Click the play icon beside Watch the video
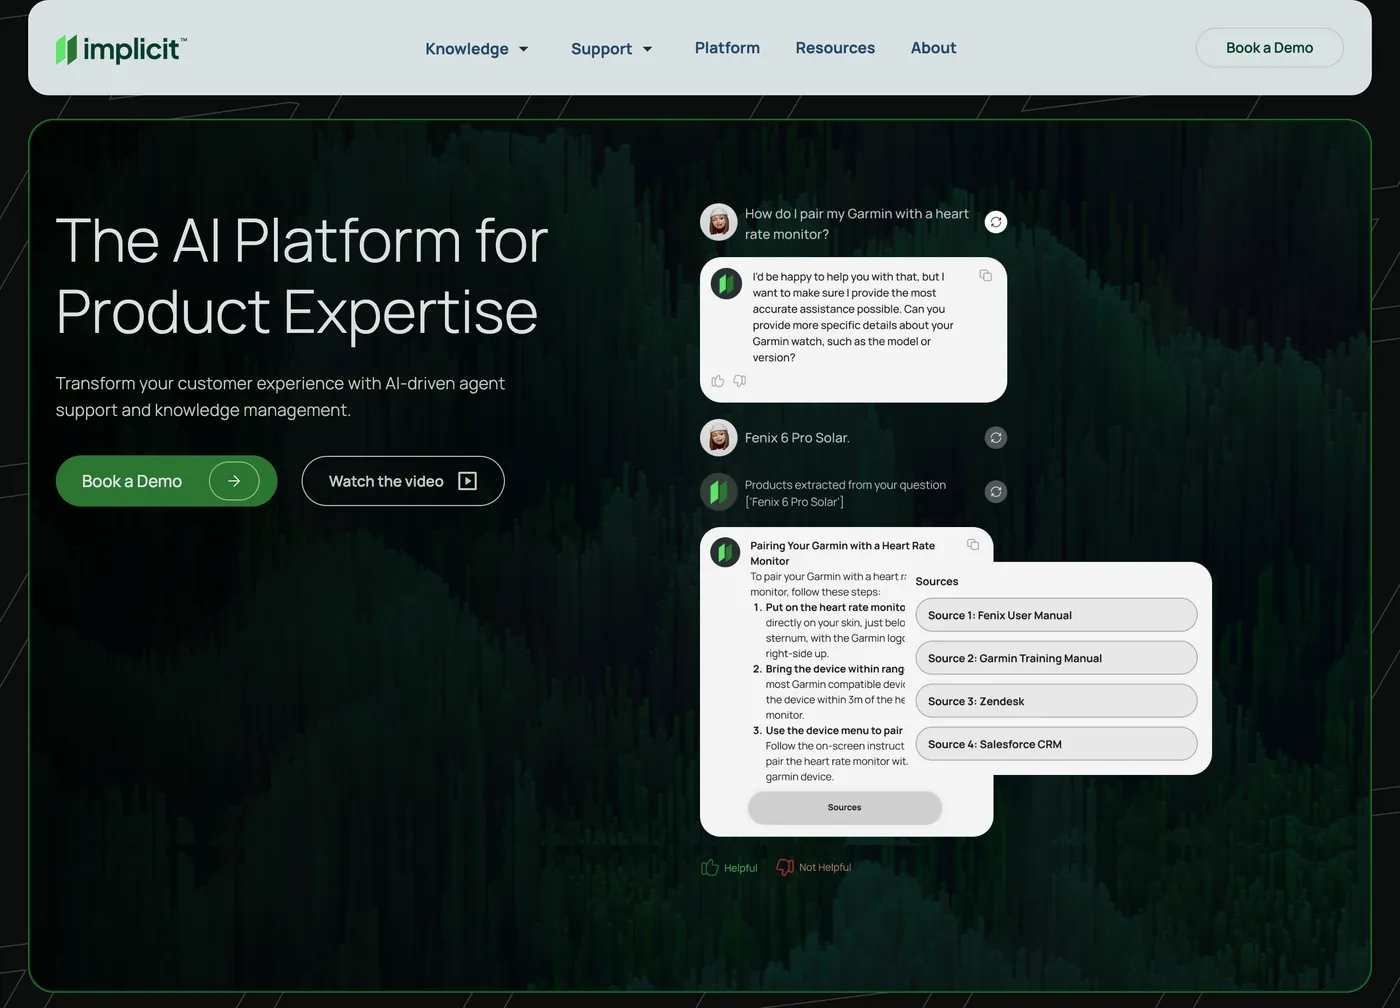 (x=467, y=481)
